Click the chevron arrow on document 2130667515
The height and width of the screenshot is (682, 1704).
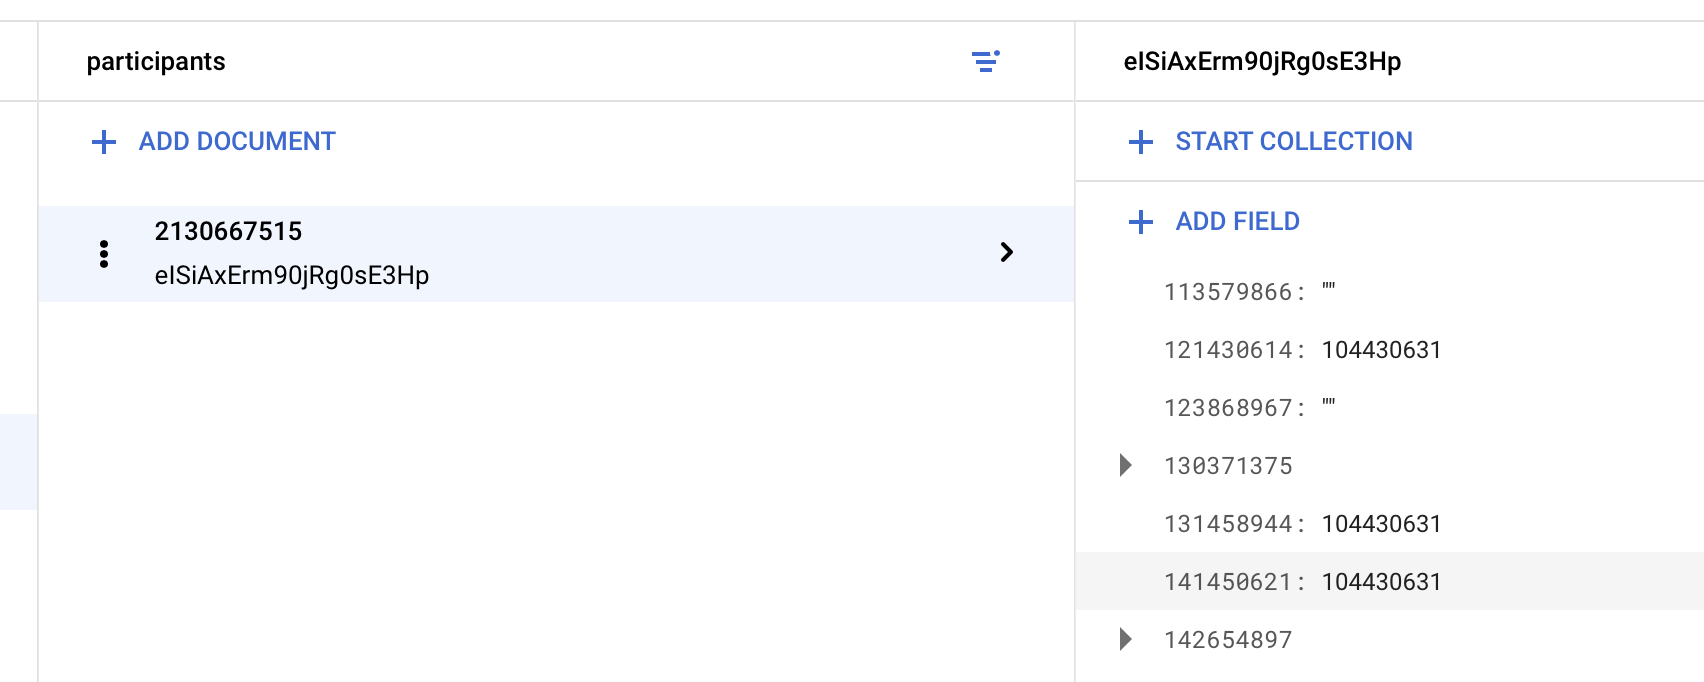(x=1007, y=252)
